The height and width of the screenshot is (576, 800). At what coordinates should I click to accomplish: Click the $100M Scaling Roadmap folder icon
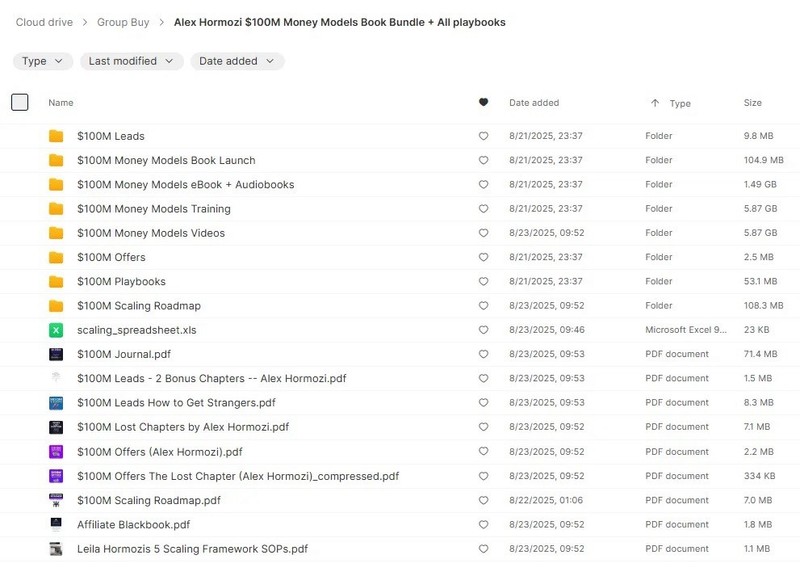coord(56,306)
